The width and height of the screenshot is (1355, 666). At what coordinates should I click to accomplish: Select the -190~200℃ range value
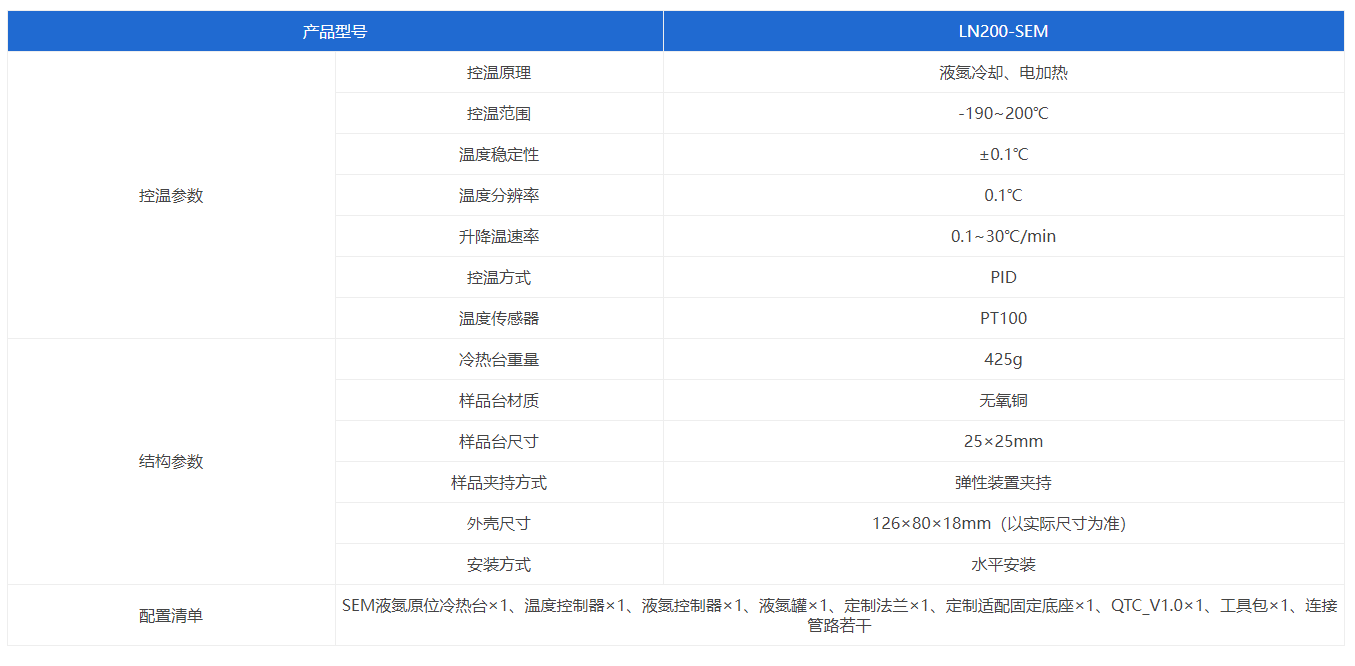1003,114
